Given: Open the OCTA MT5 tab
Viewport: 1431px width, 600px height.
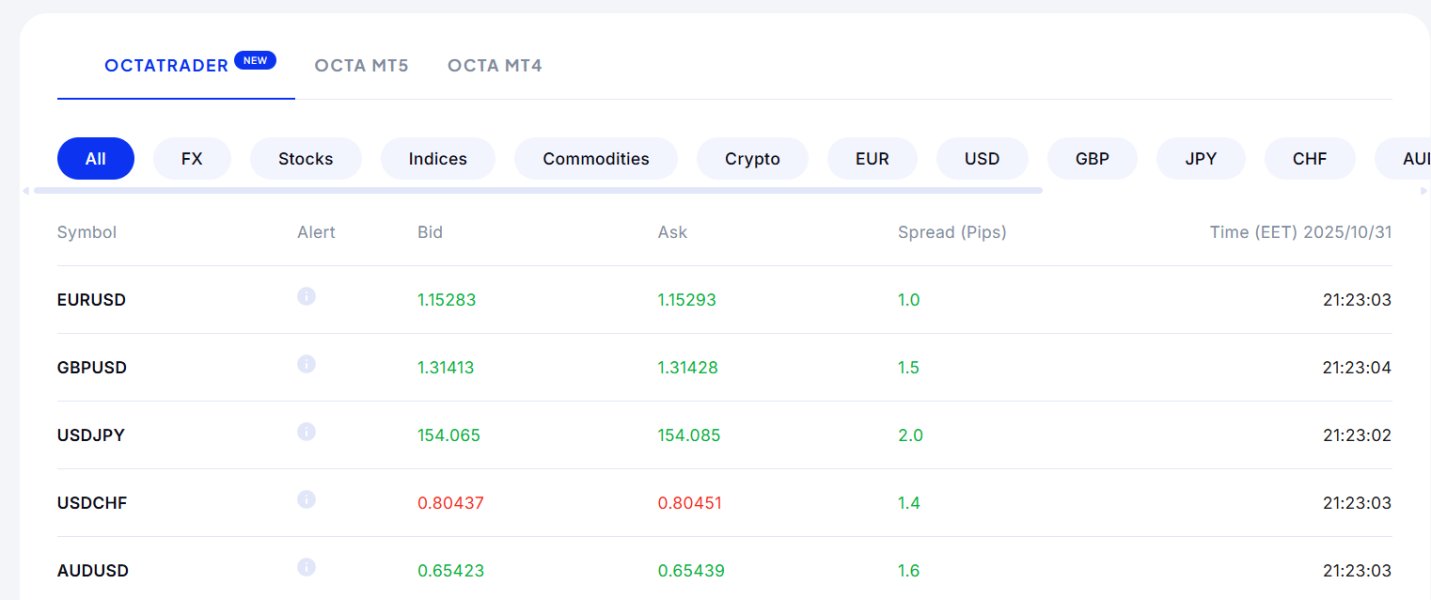Looking at the screenshot, I should [x=361, y=66].
